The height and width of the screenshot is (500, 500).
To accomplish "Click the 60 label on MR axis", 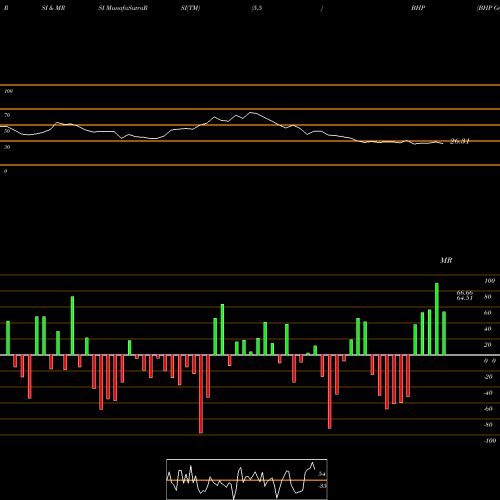I will pos(488,313).
